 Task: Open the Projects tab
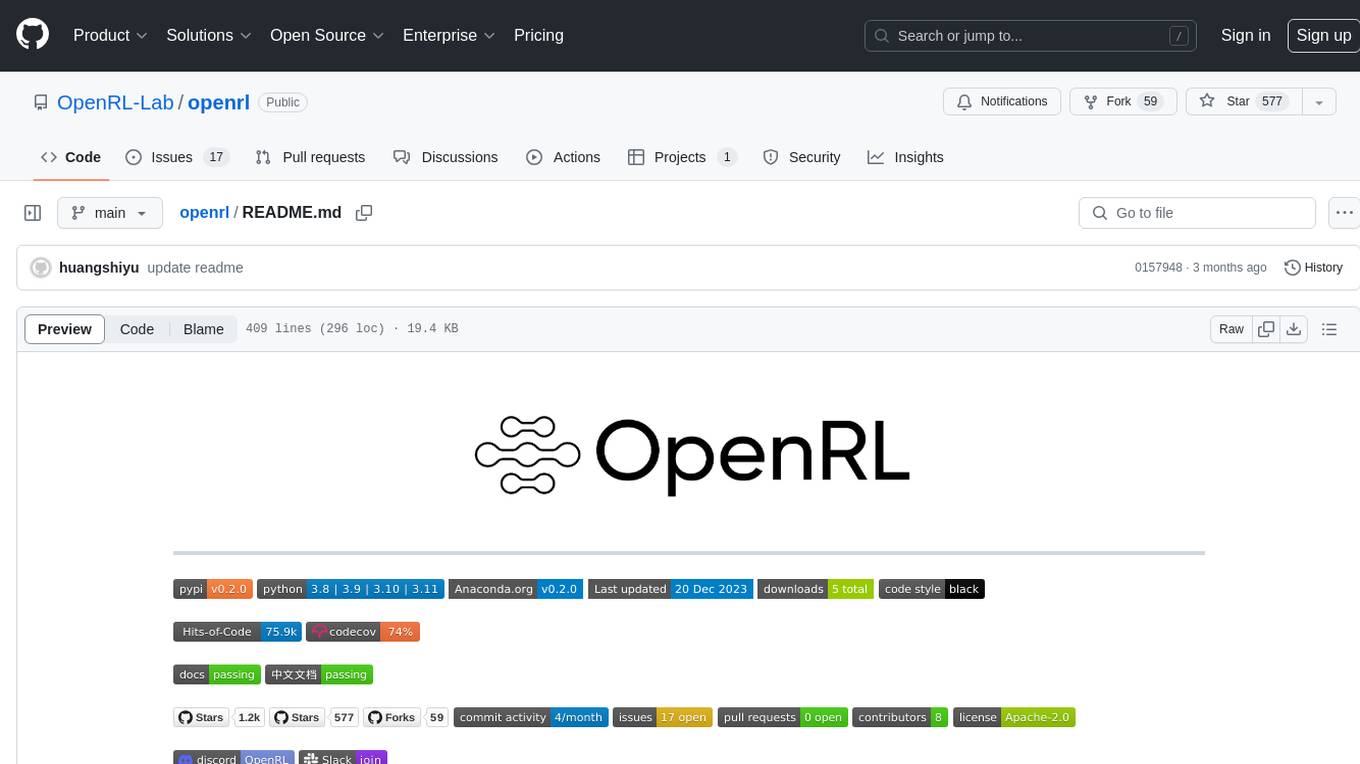point(682,157)
